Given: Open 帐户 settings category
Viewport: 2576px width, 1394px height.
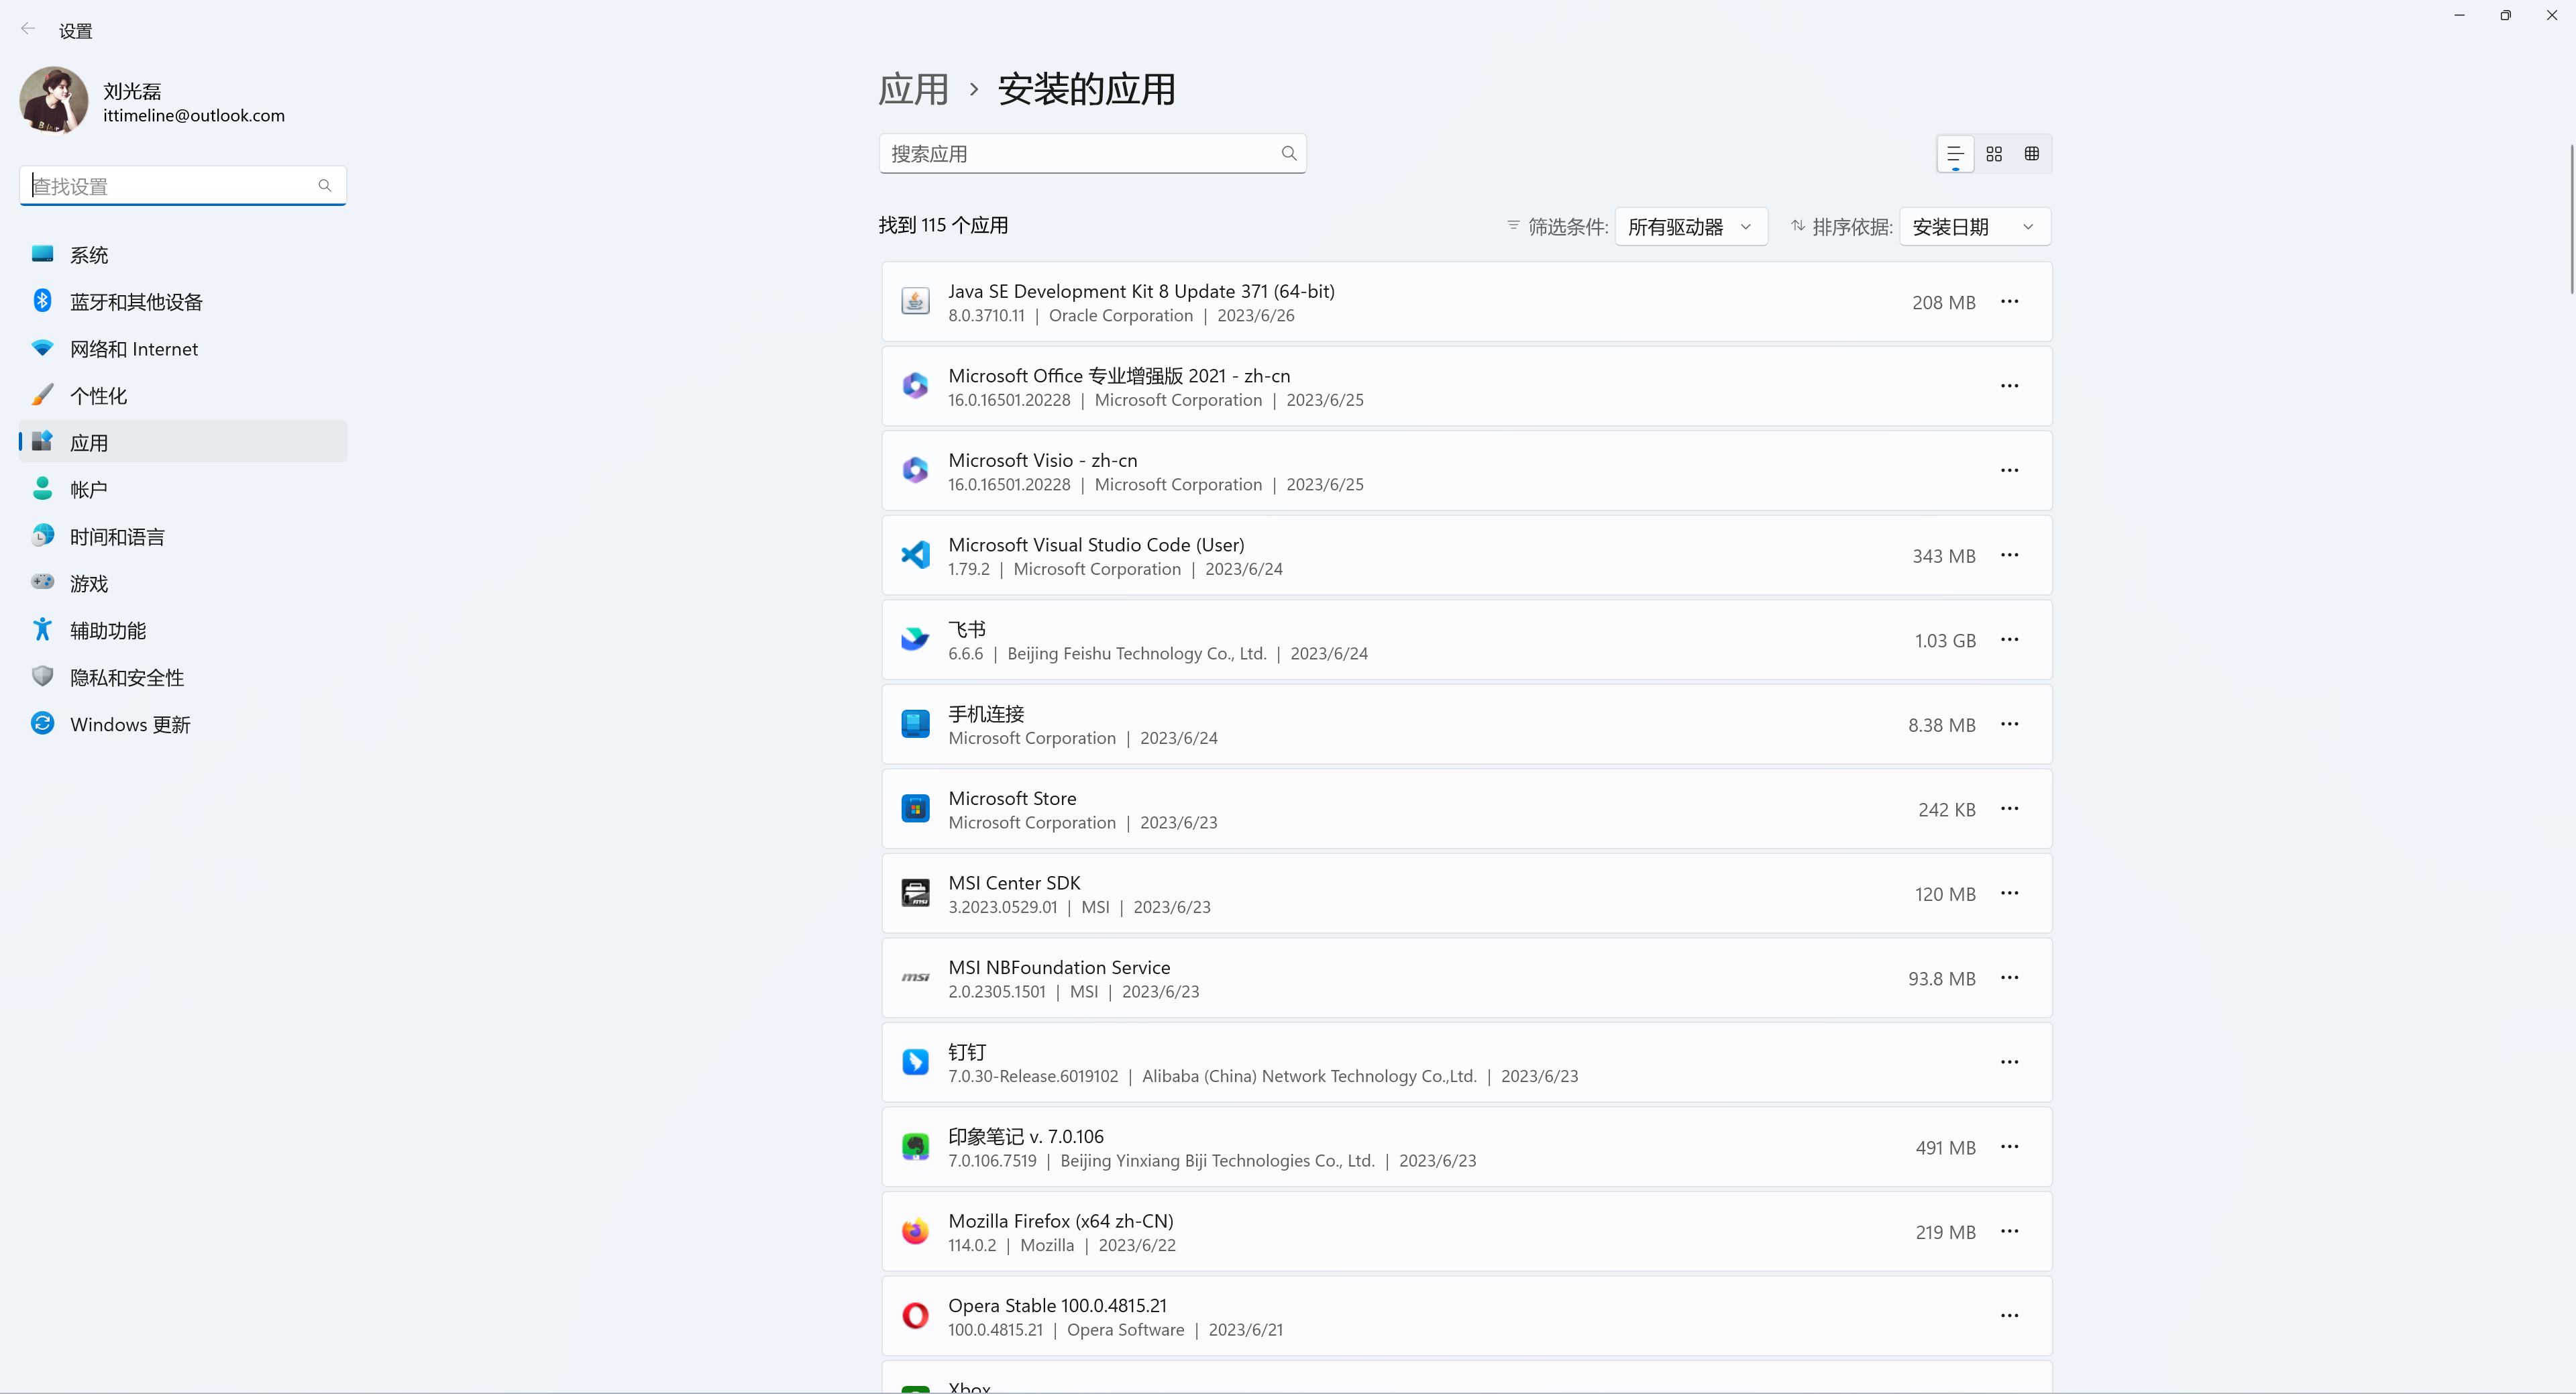Looking at the screenshot, I should 183,489.
